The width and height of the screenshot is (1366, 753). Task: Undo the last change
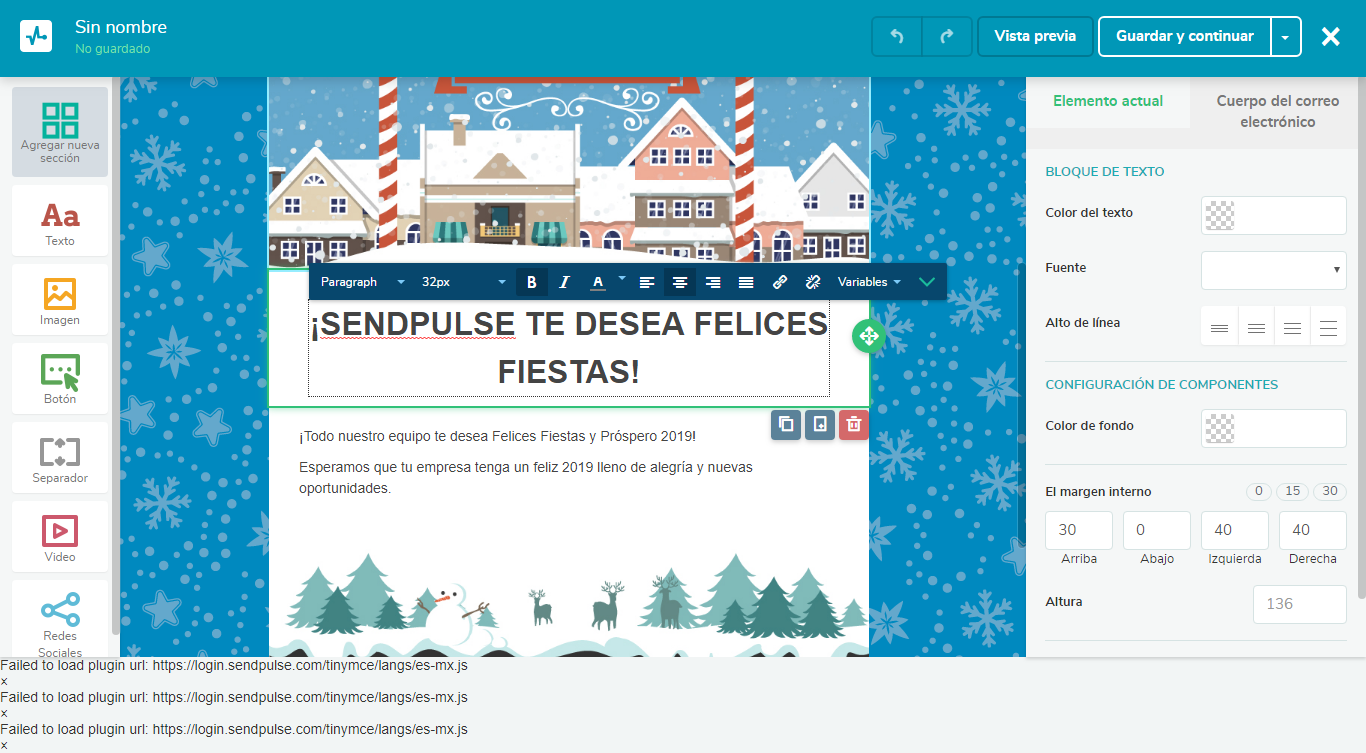(897, 36)
